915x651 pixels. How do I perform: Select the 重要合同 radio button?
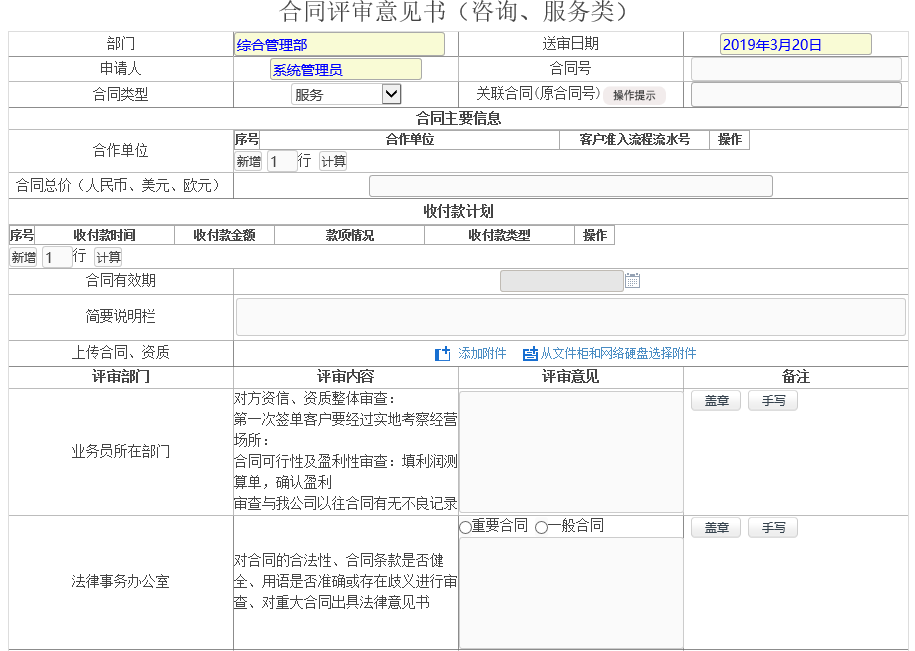pos(466,527)
